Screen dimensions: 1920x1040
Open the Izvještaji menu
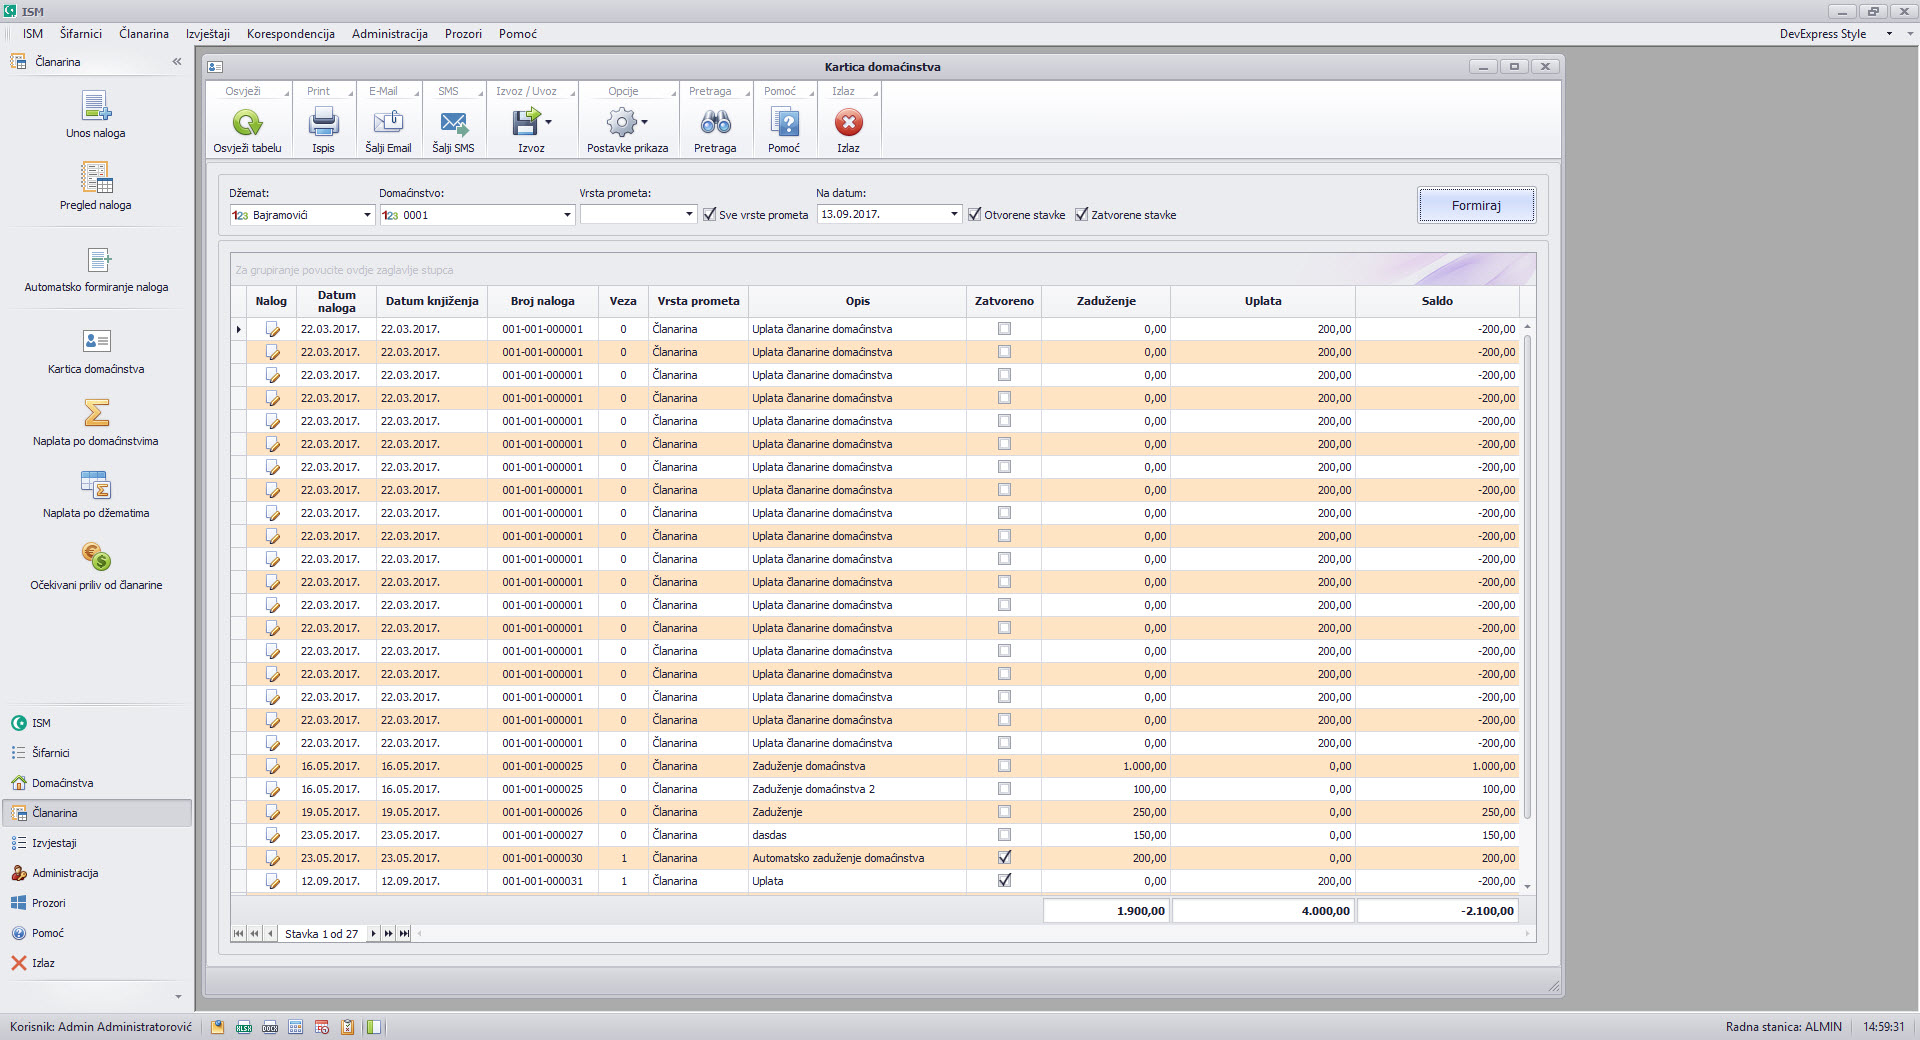[x=208, y=34]
